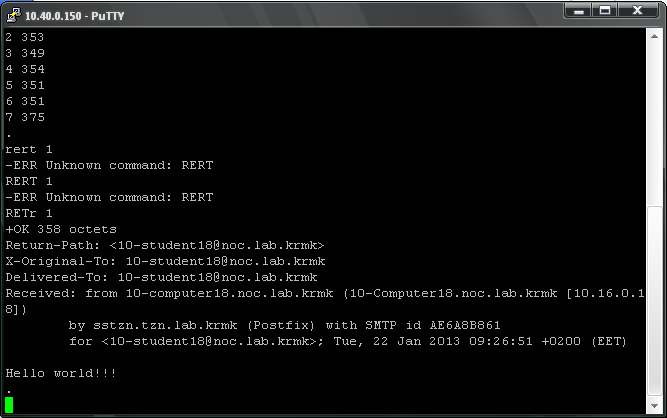This screenshot has width=667, height=418.
Task: Click the 'RETr 1' command line
Action: click(x=29, y=213)
